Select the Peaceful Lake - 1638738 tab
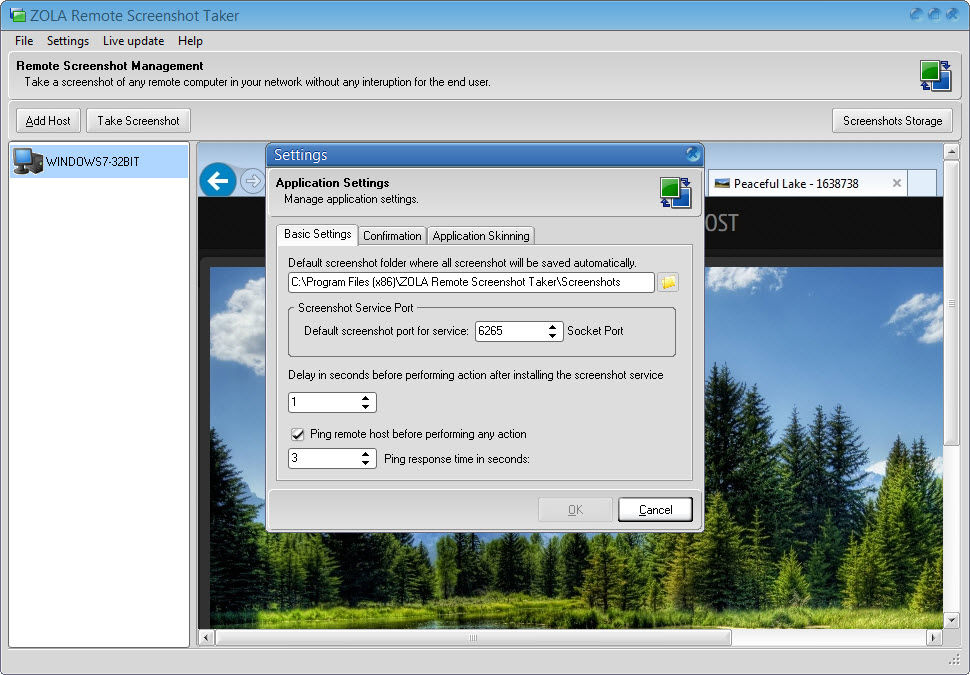 pos(808,184)
